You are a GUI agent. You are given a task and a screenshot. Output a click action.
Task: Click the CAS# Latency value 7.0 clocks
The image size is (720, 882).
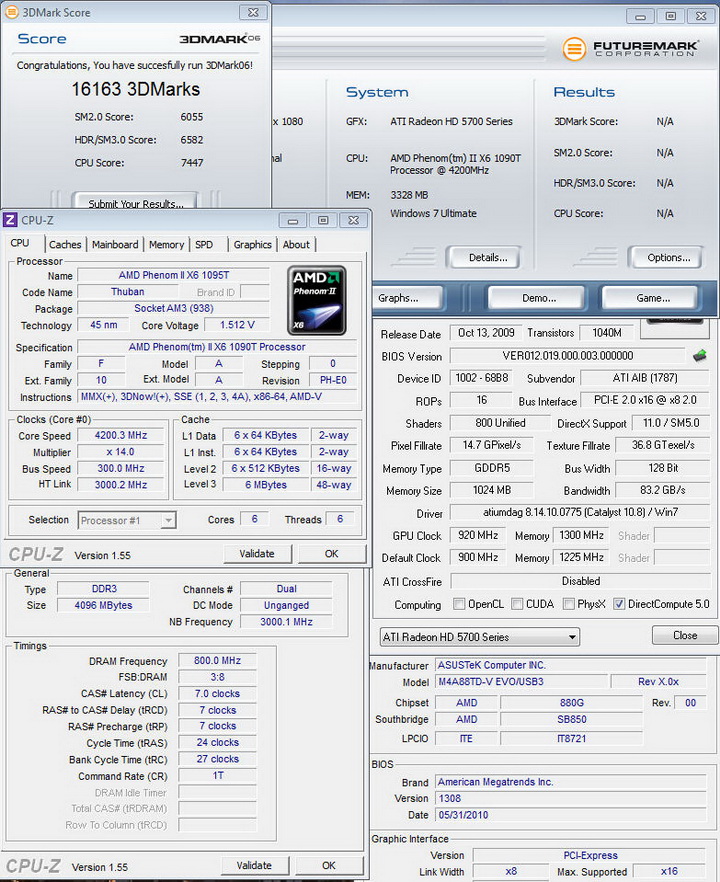[217, 694]
